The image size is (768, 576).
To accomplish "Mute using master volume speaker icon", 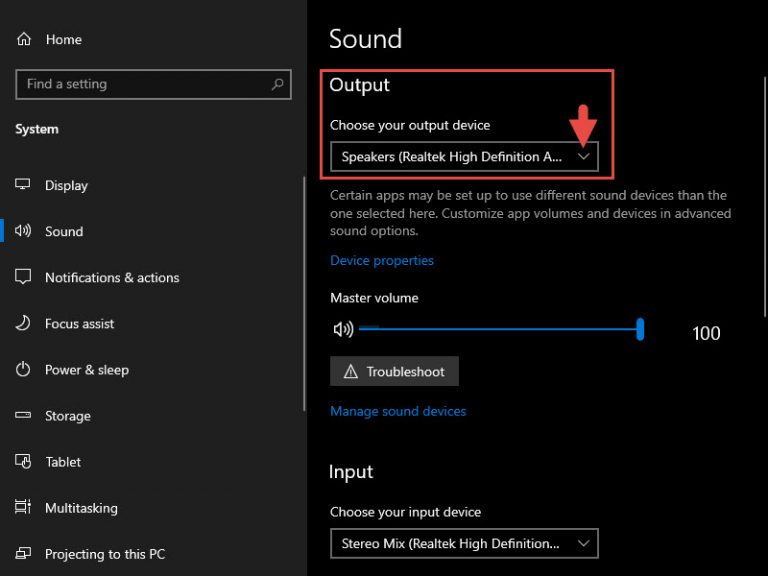I will click(x=343, y=329).
